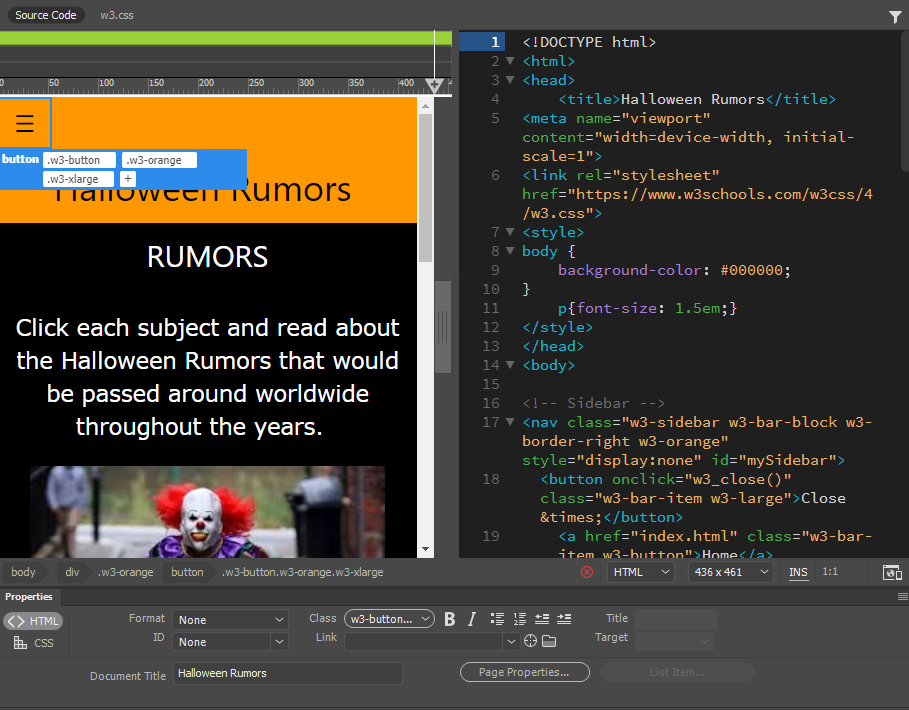
Task: Open the window size 436 x 461 dropdown
Action: (730, 572)
